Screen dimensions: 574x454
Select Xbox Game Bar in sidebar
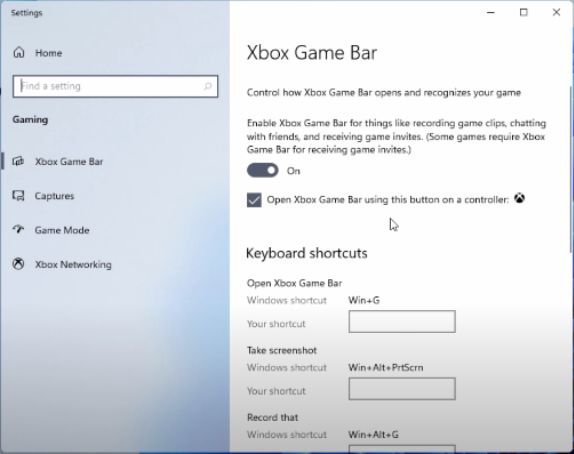click(69, 161)
